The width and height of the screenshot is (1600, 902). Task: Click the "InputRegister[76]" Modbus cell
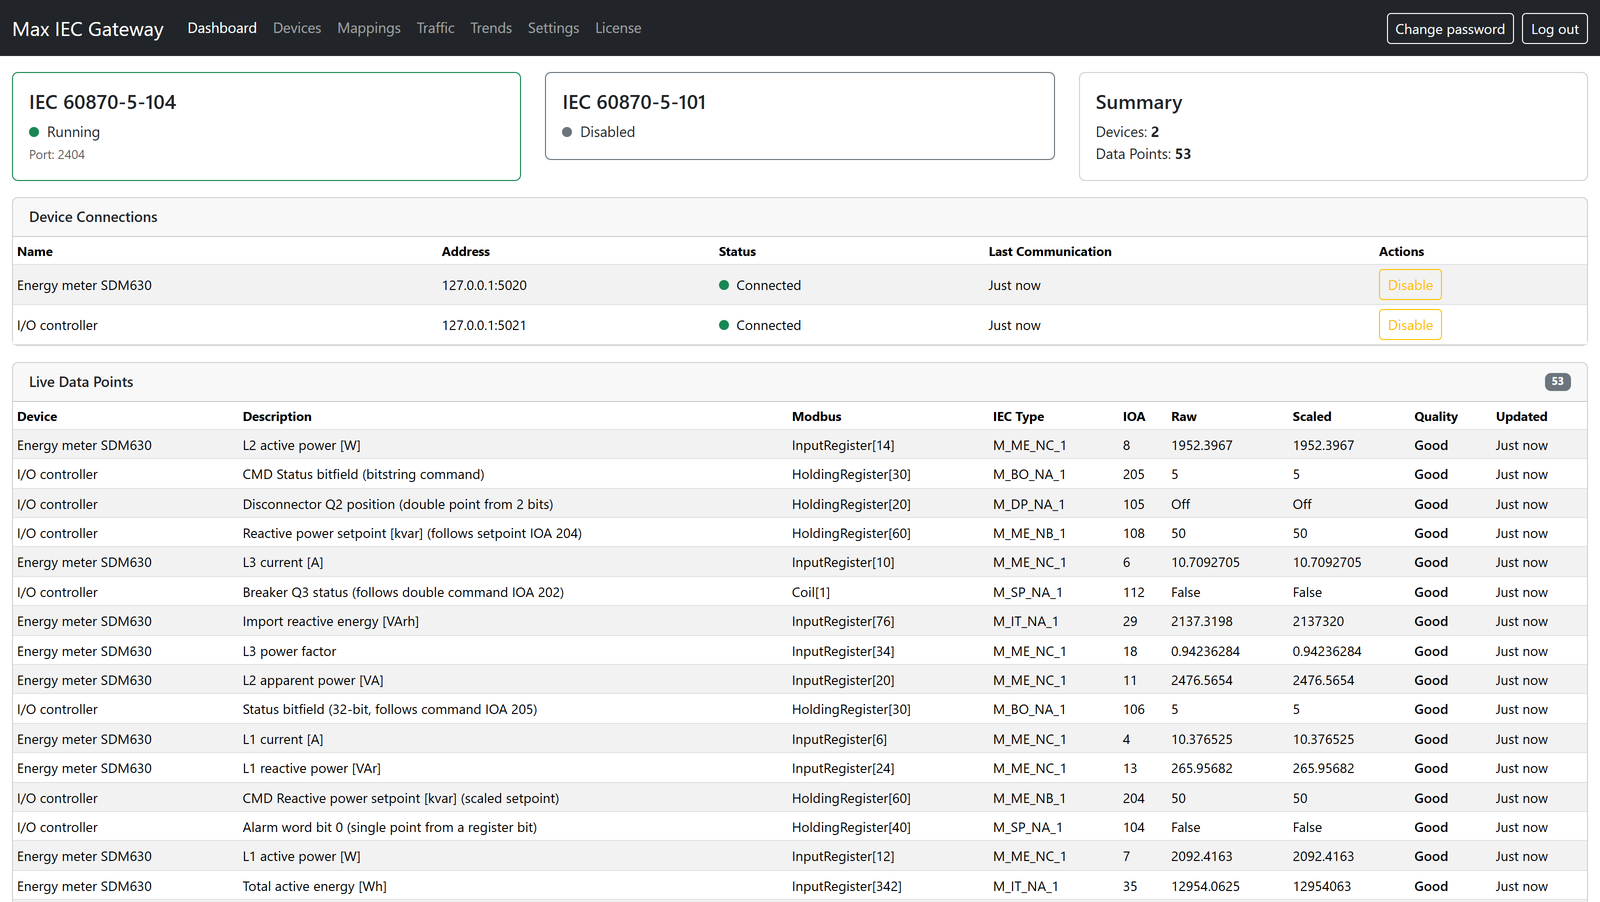[843, 622]
